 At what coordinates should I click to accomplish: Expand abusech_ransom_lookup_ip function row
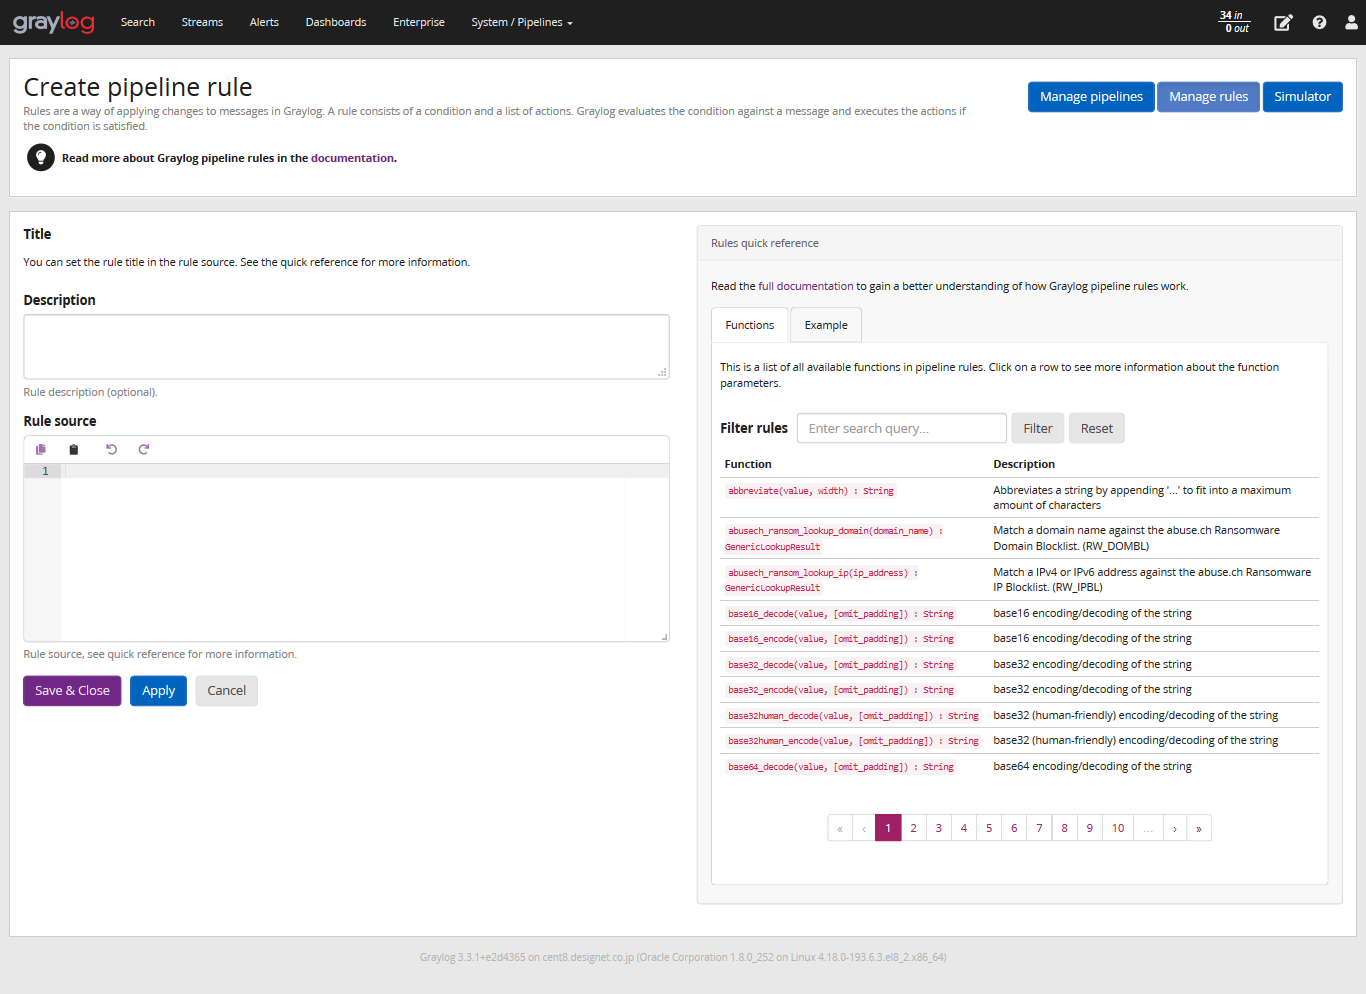click(x=1019, y=580)
